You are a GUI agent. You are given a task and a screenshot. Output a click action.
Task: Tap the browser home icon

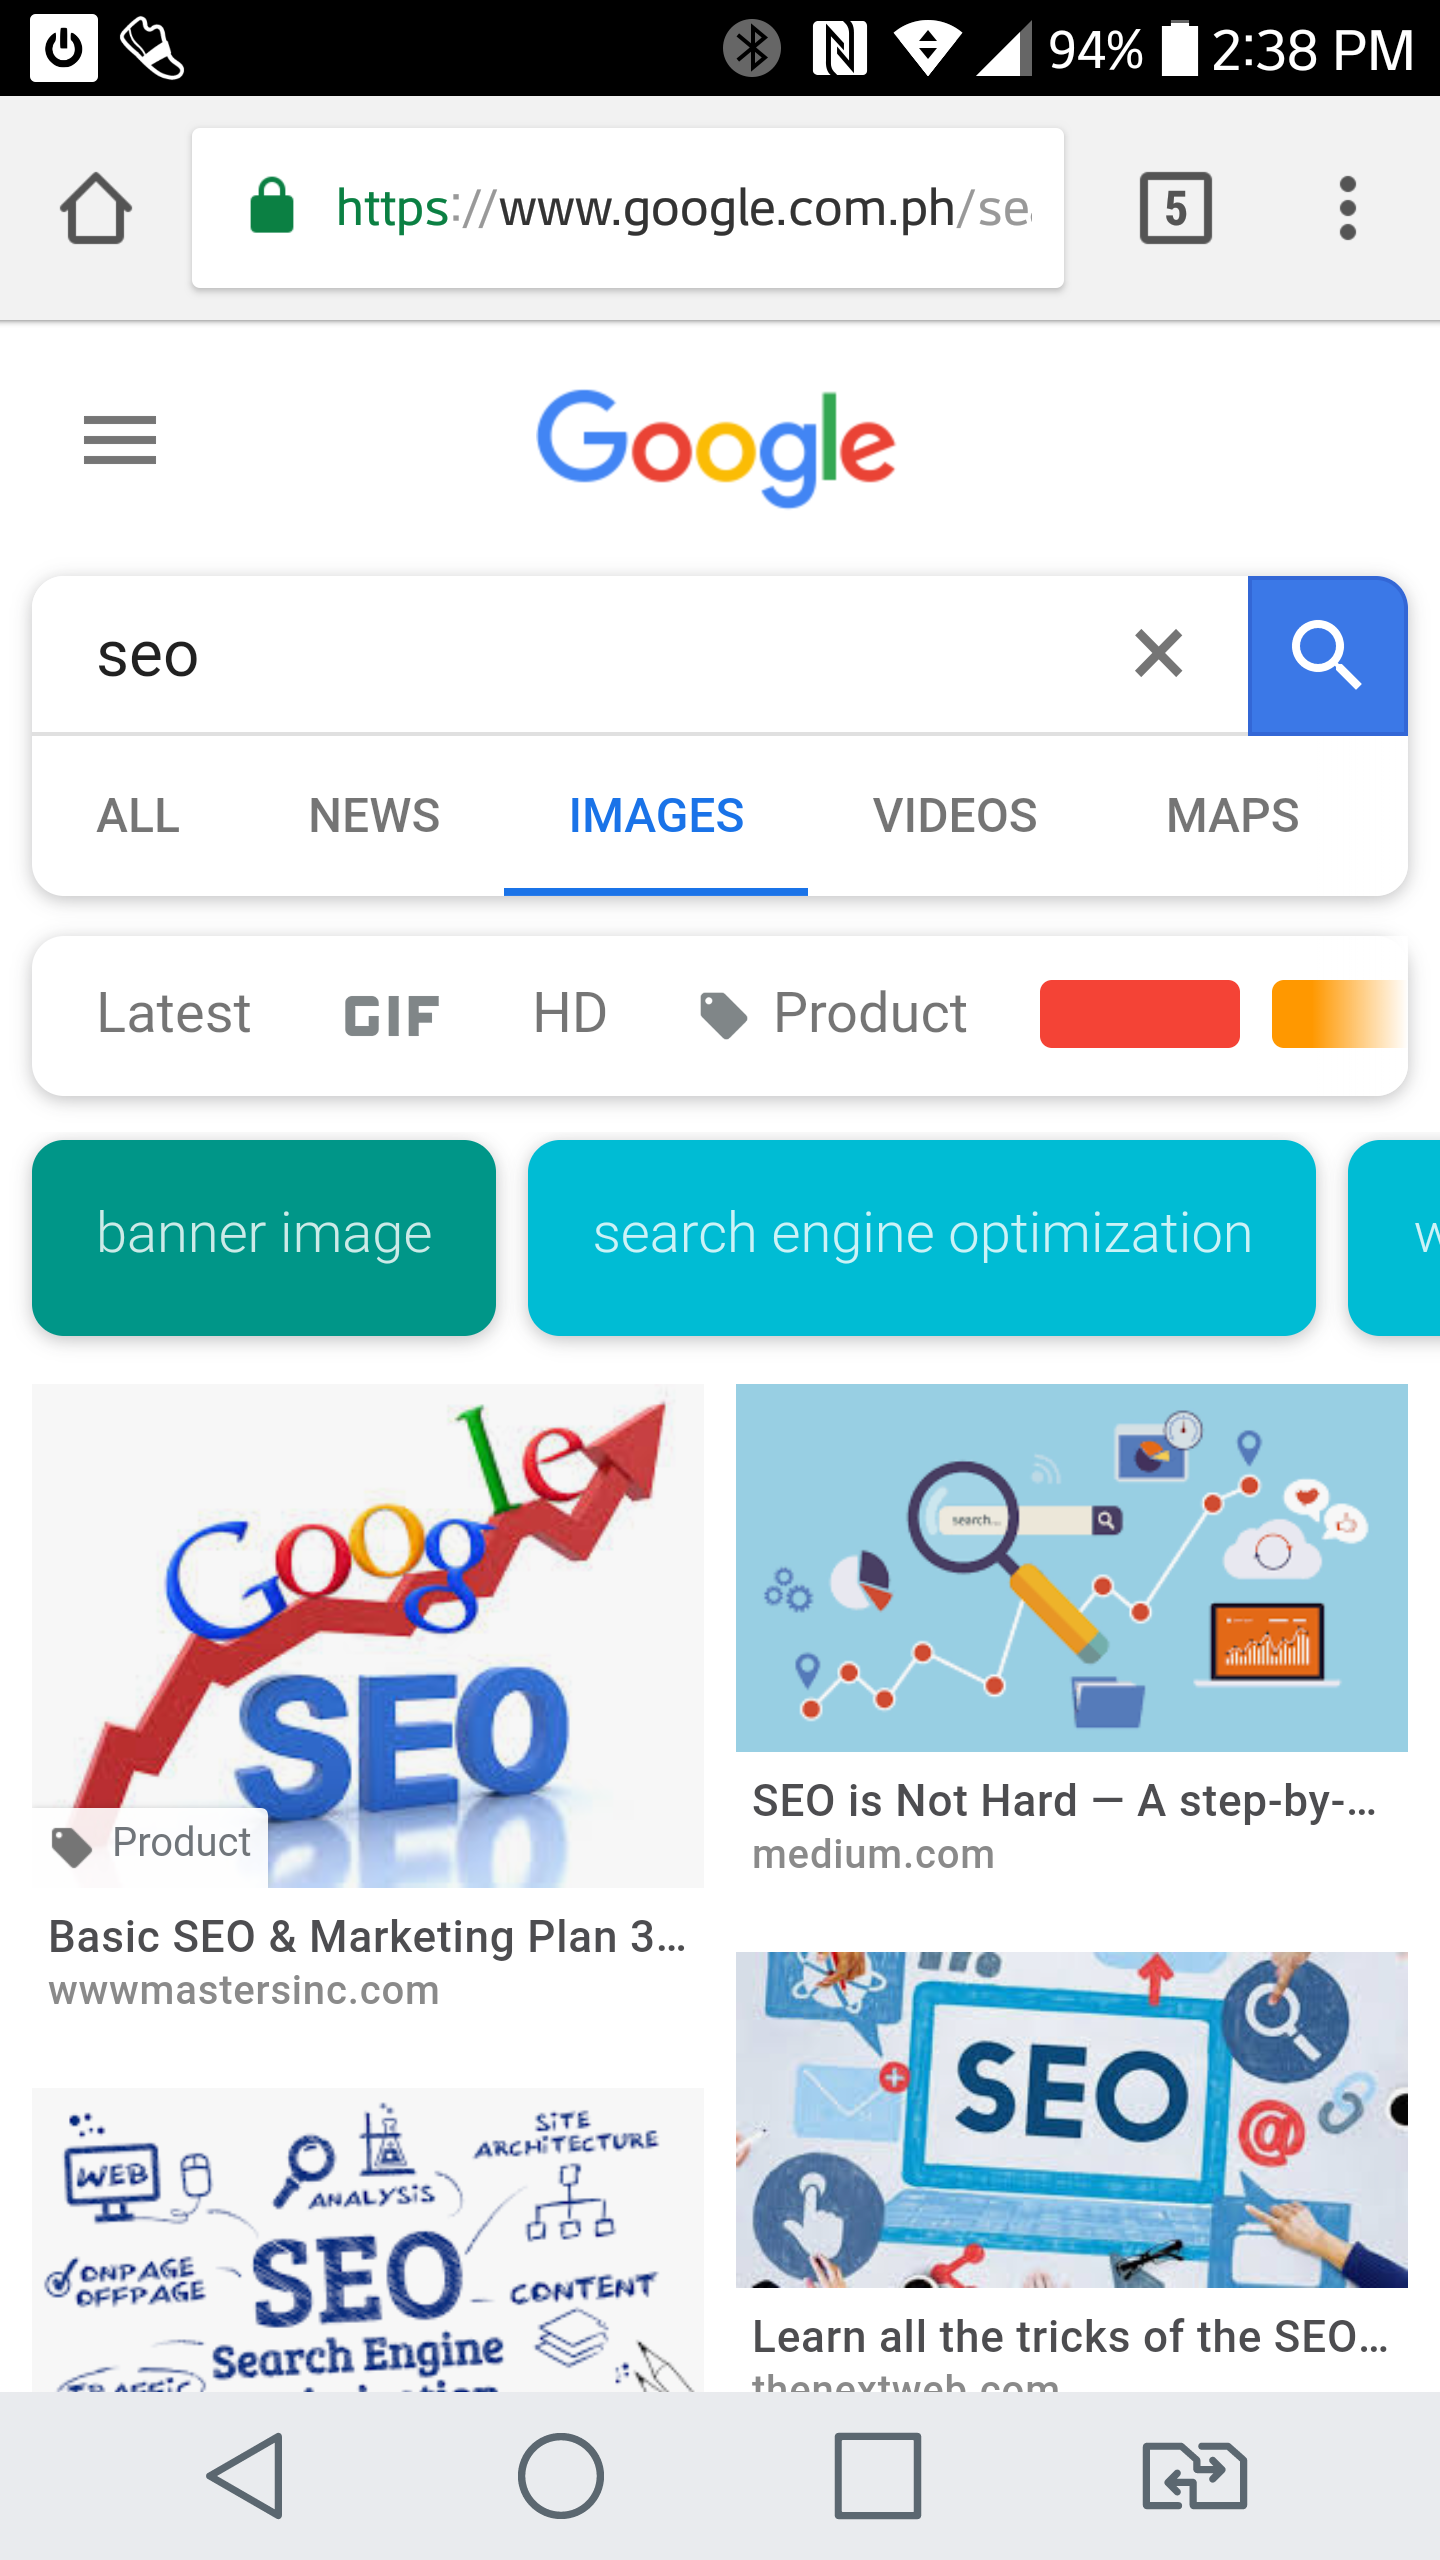click(96, 208)
